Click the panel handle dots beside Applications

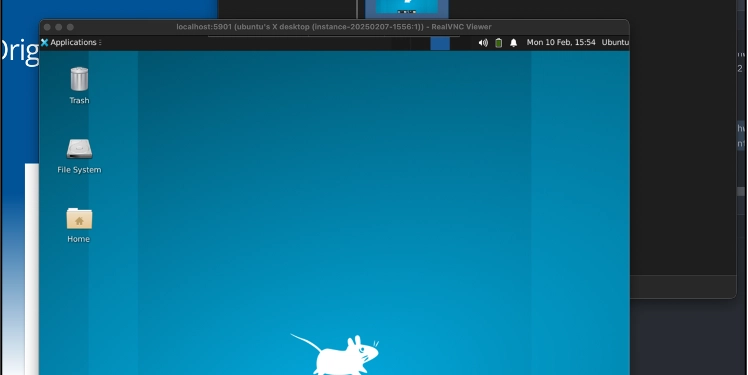100,42
